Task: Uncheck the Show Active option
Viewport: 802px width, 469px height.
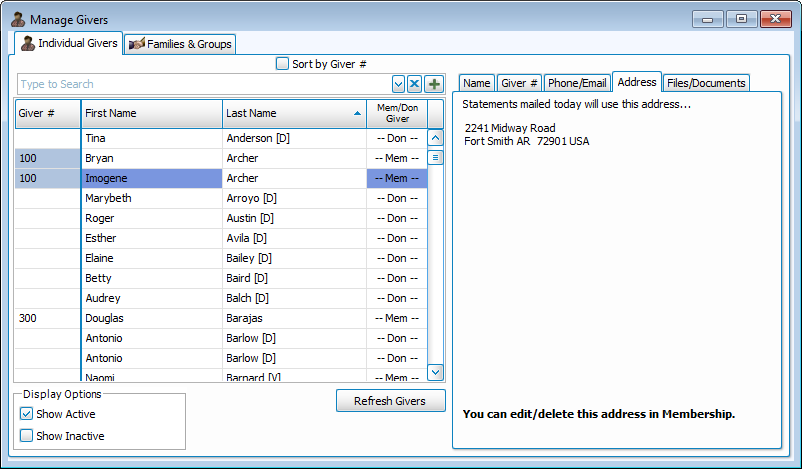Action: tap(27, 414)
